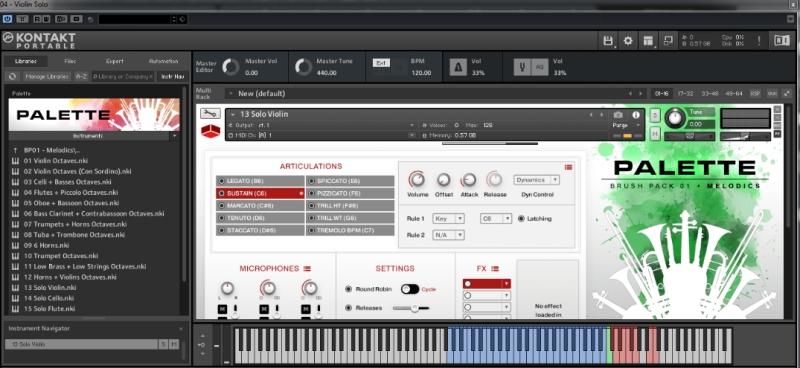This screenshot has height=368, width=800.
Task: Open the Rule 2 N/A dropdown
Action: (x=448, y=235)
